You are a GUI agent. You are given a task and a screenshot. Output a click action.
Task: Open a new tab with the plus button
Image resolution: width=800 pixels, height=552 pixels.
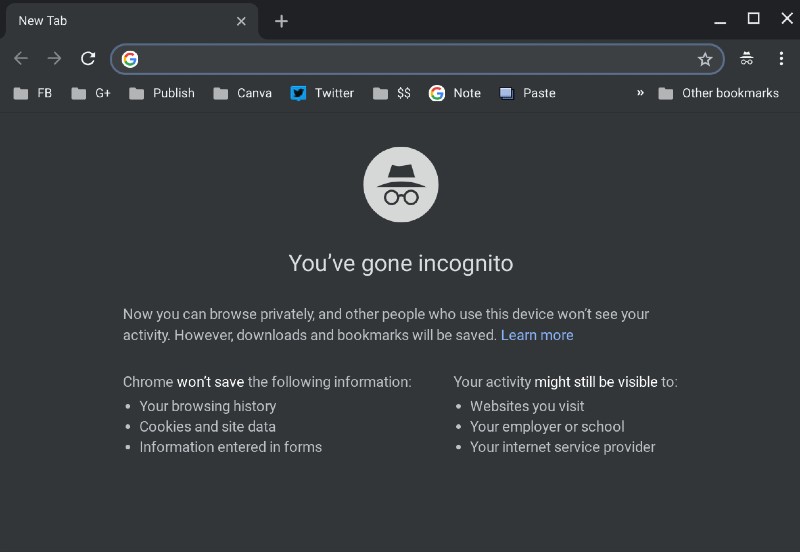281,21
